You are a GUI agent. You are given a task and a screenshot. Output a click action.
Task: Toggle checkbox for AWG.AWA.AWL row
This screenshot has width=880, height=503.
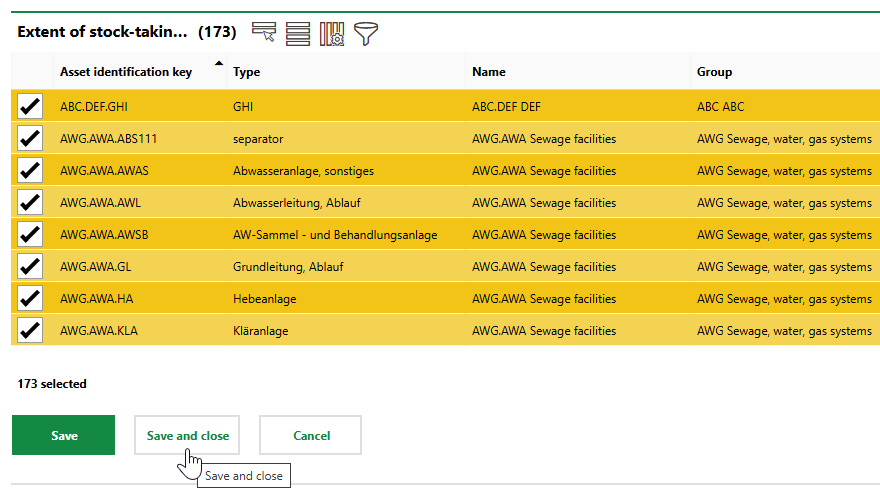[30, 202]
